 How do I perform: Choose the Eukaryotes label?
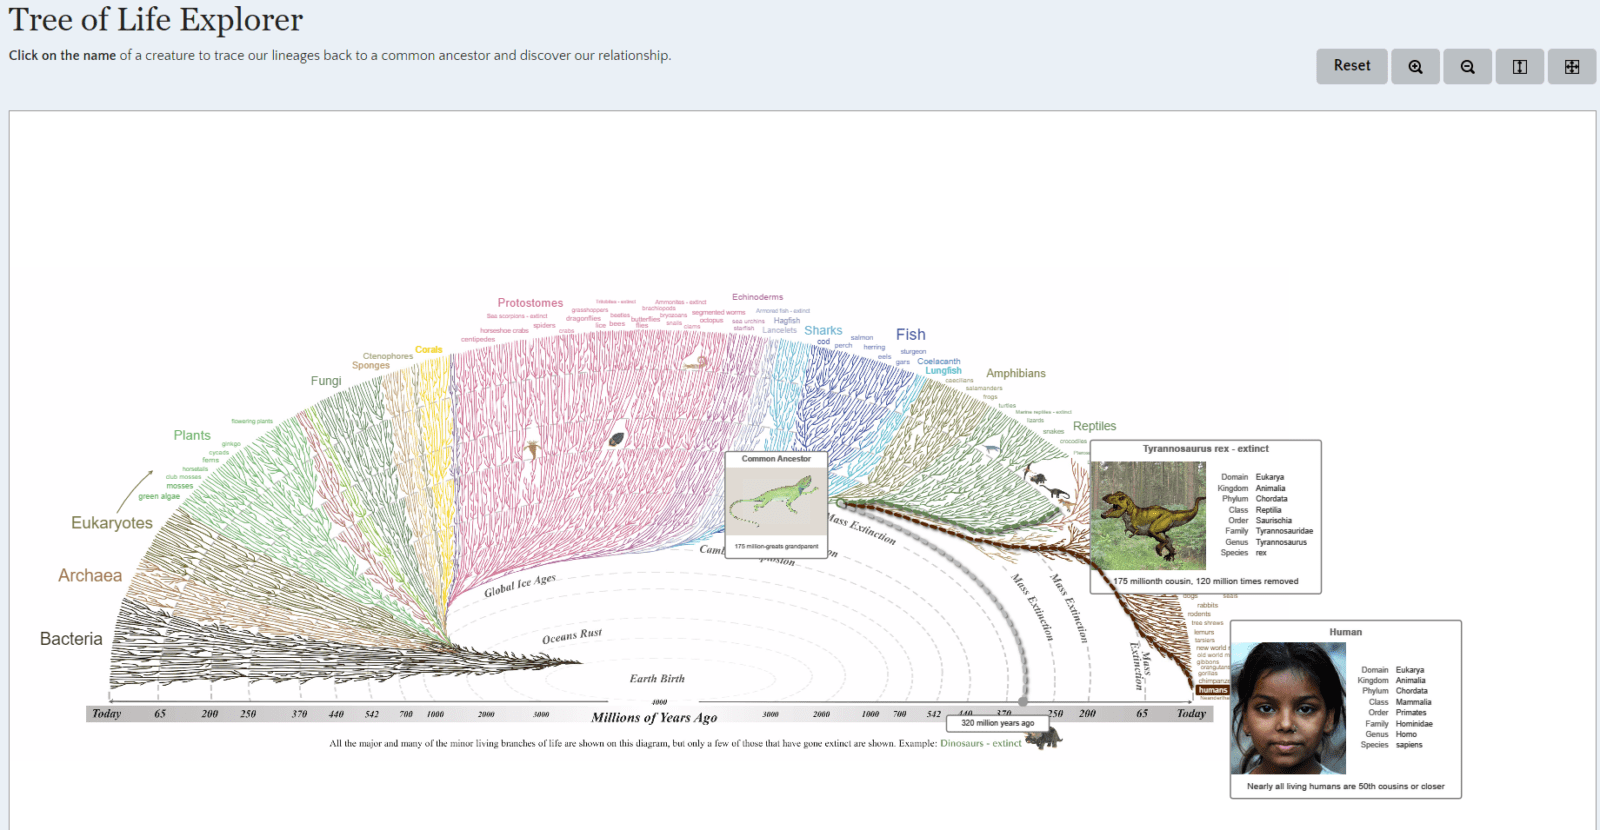[x=112, y=523]
